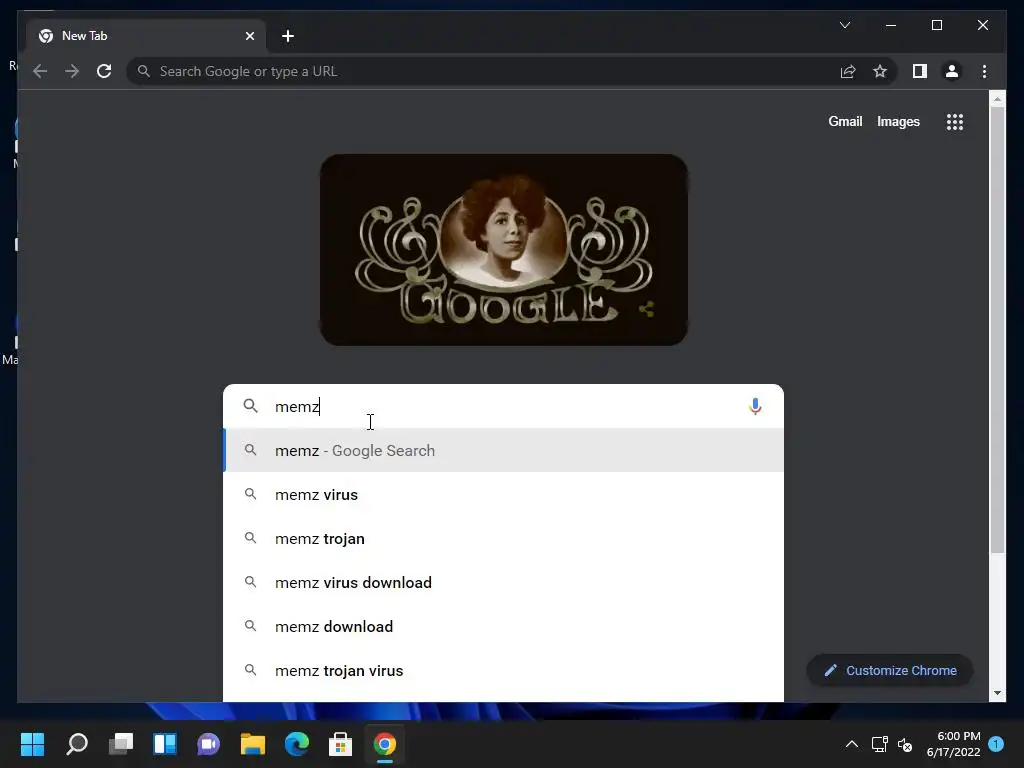1024x768 pixels.
Task: Open the clock and date 6:00 PM
Action: (x=953, y=744)
